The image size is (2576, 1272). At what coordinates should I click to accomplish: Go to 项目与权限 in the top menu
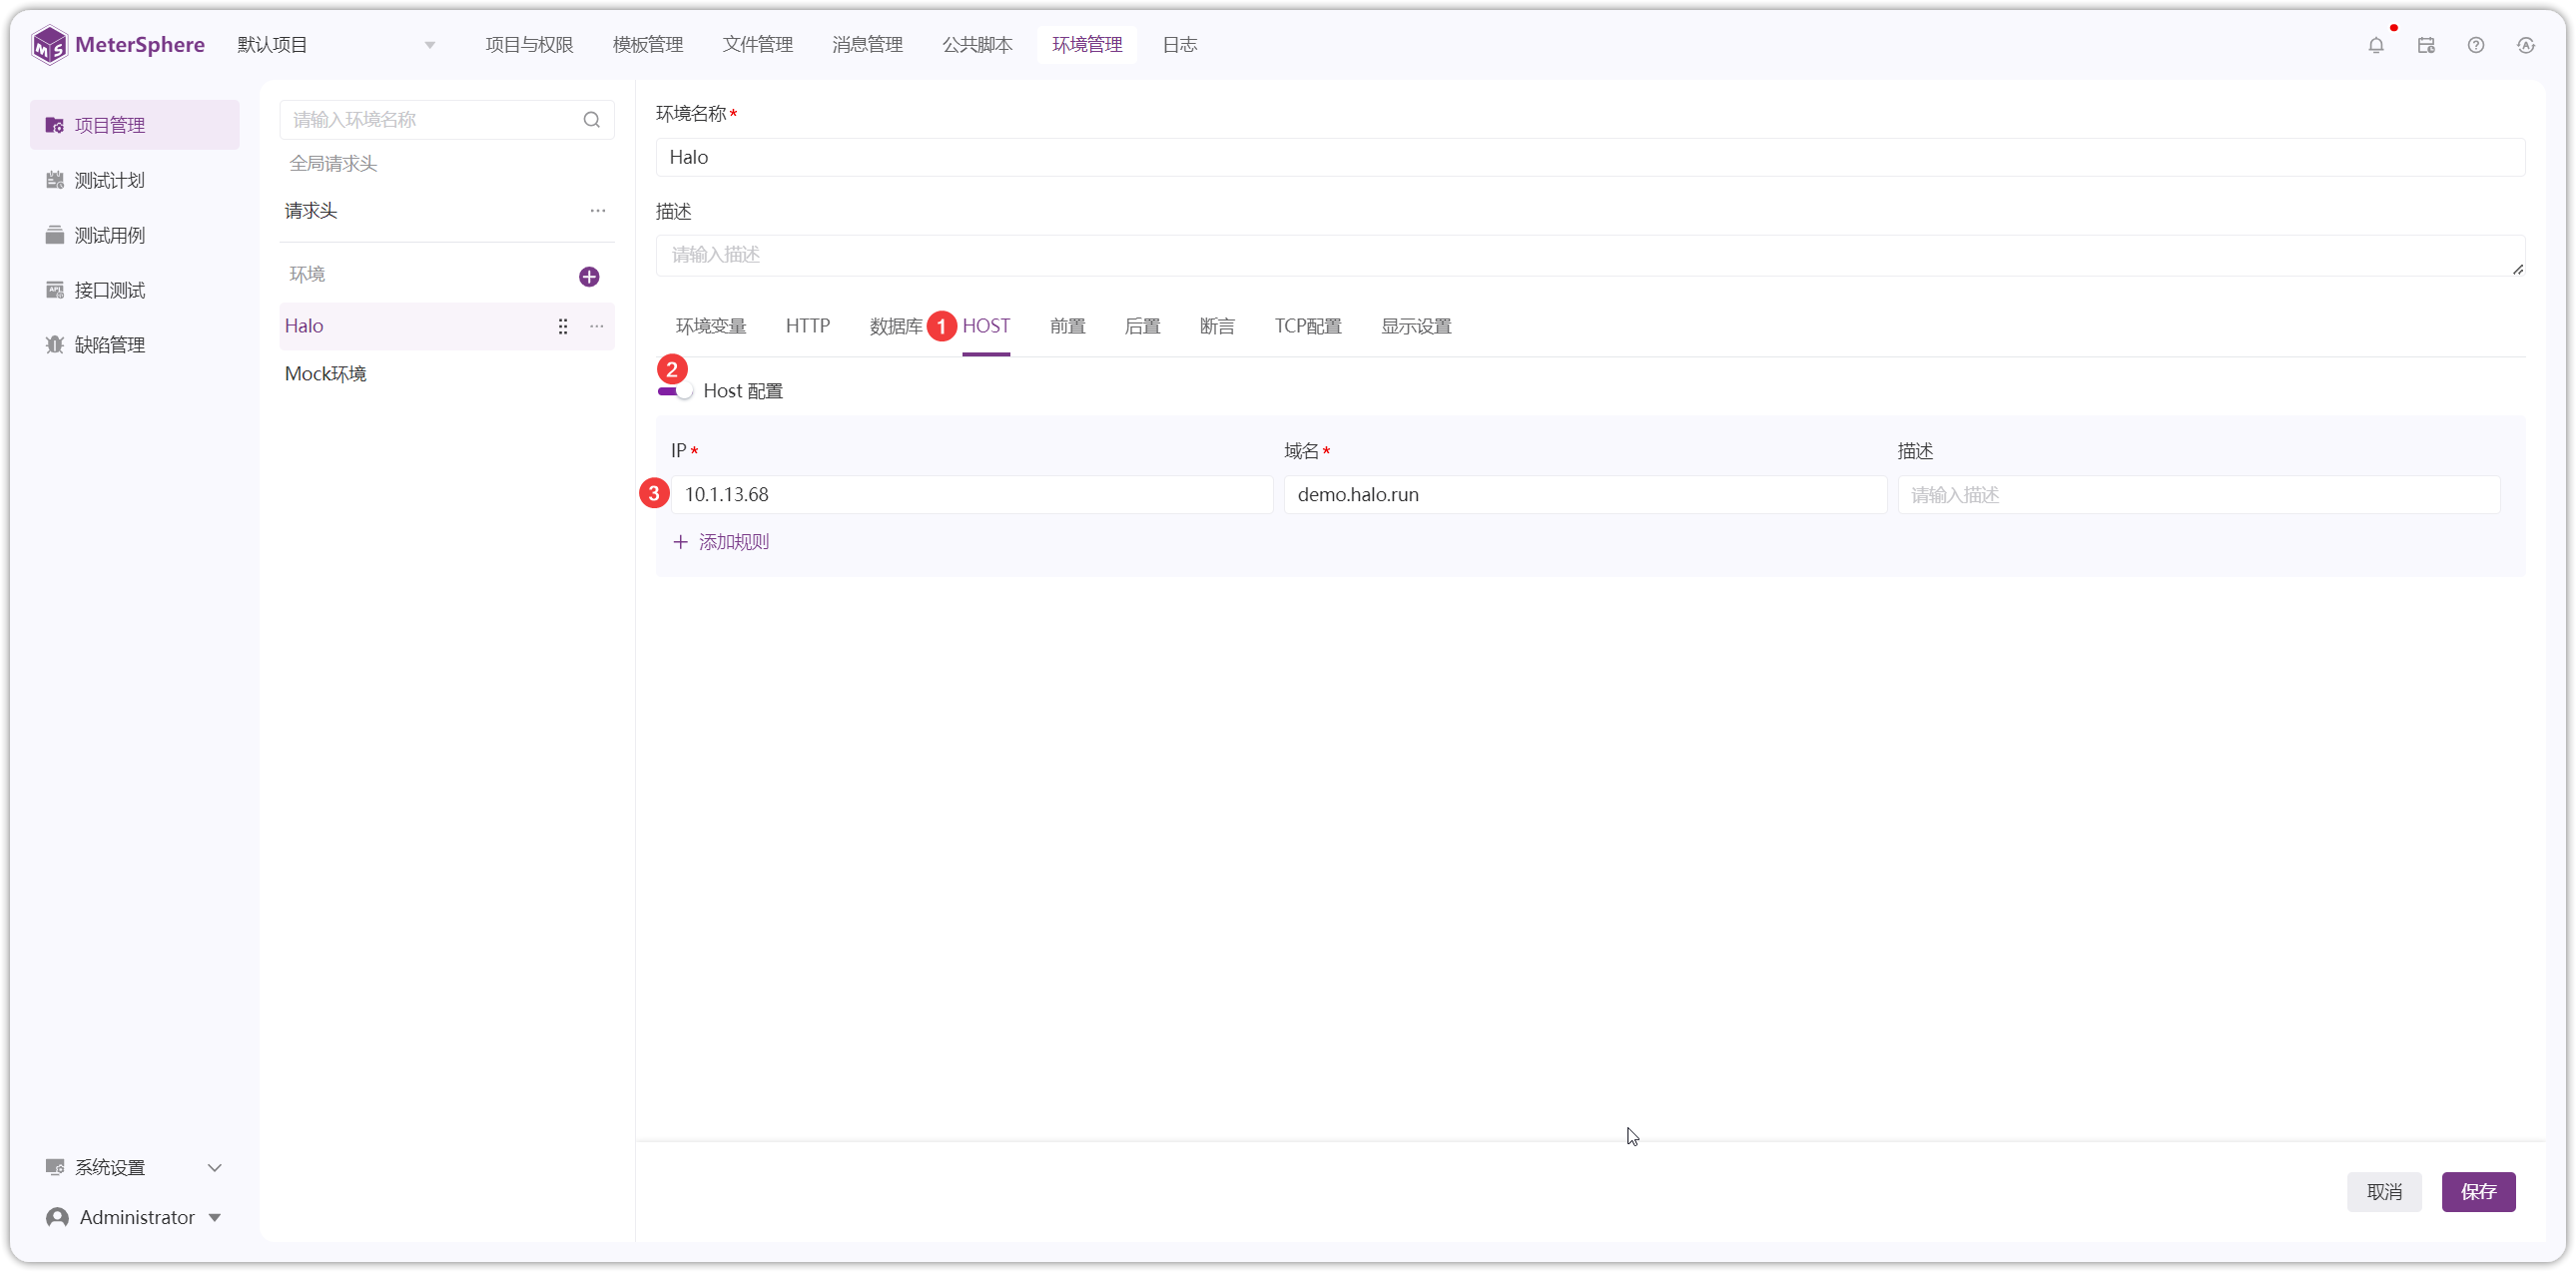click(529, 45)
